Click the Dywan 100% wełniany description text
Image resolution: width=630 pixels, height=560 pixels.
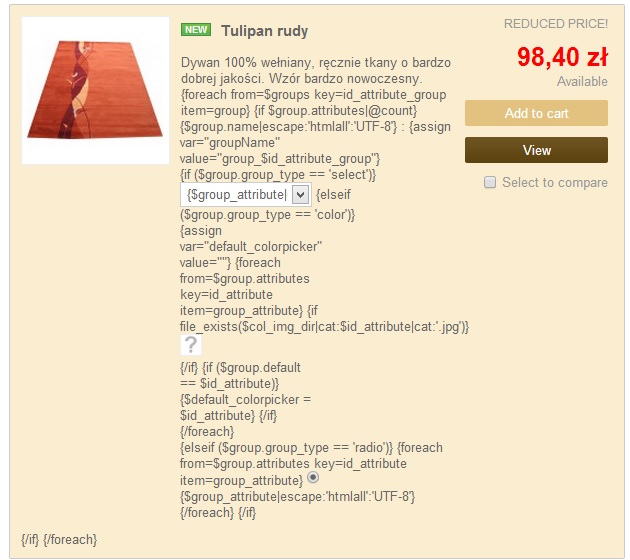(316, 71)
